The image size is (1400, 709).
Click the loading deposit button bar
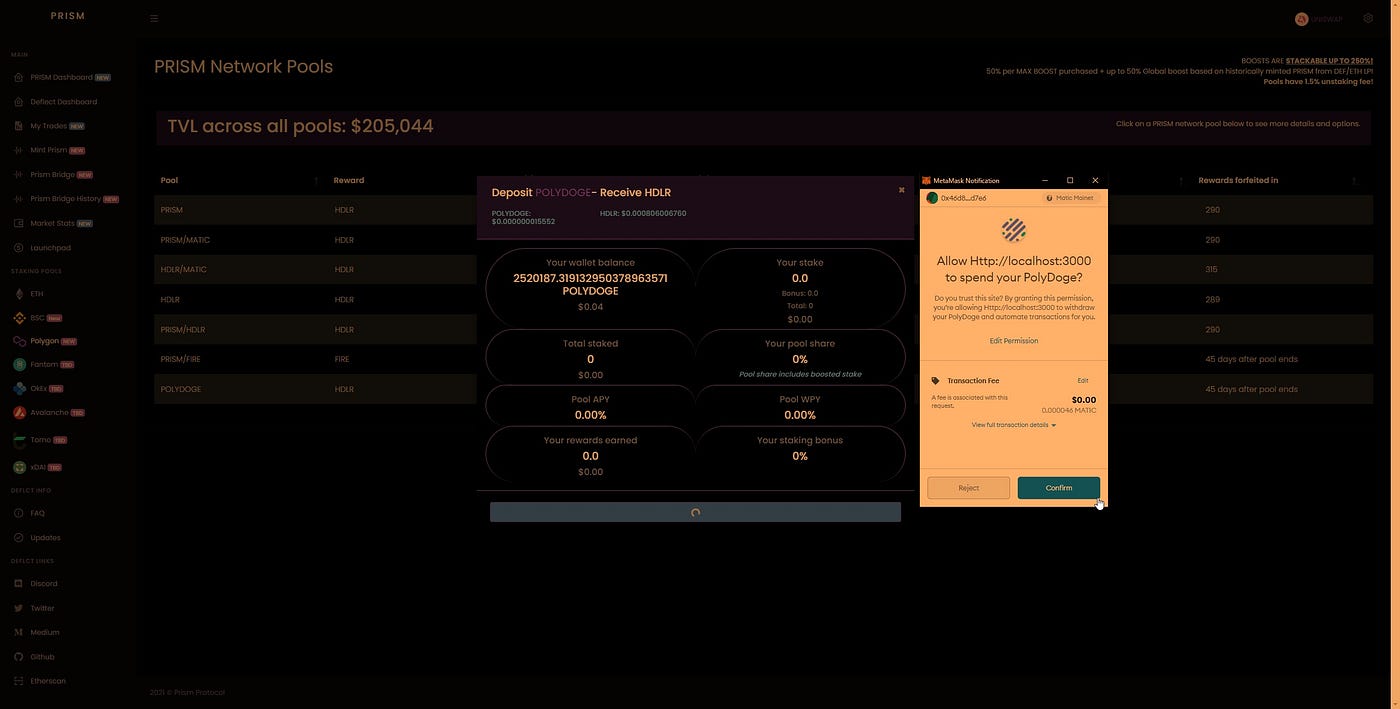click(695, 512)
